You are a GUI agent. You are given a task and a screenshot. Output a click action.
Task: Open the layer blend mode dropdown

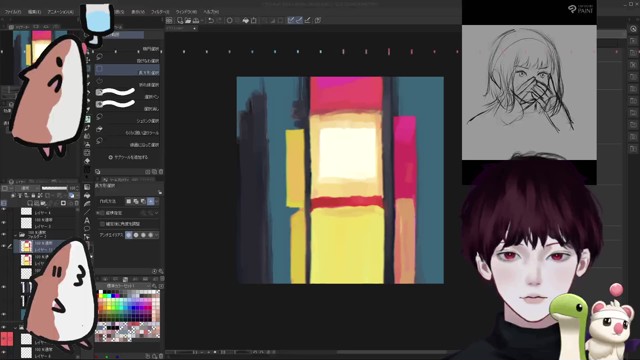[x=25, y=188]
